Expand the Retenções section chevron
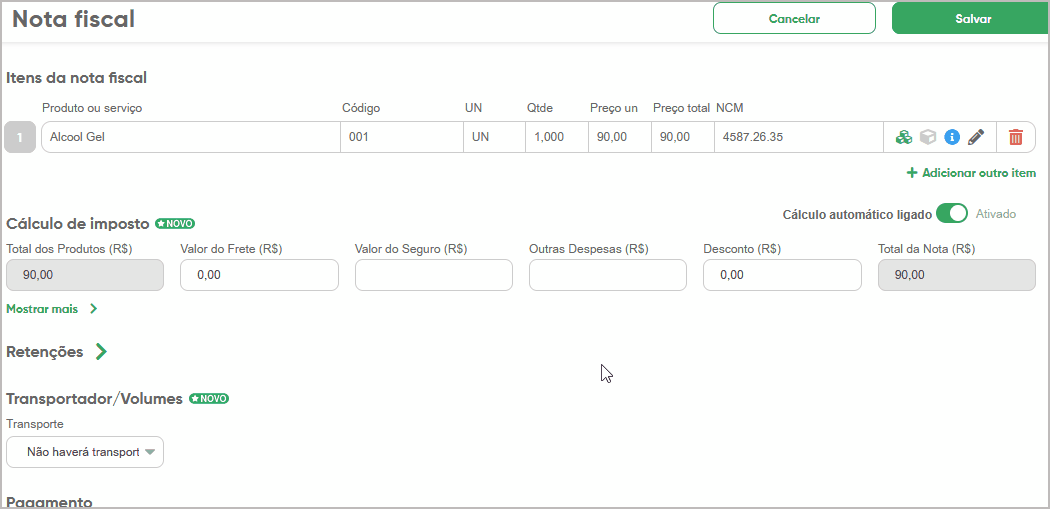Image resolution: width=1050 pixels, height=509 pixels. tap(101, 352)
